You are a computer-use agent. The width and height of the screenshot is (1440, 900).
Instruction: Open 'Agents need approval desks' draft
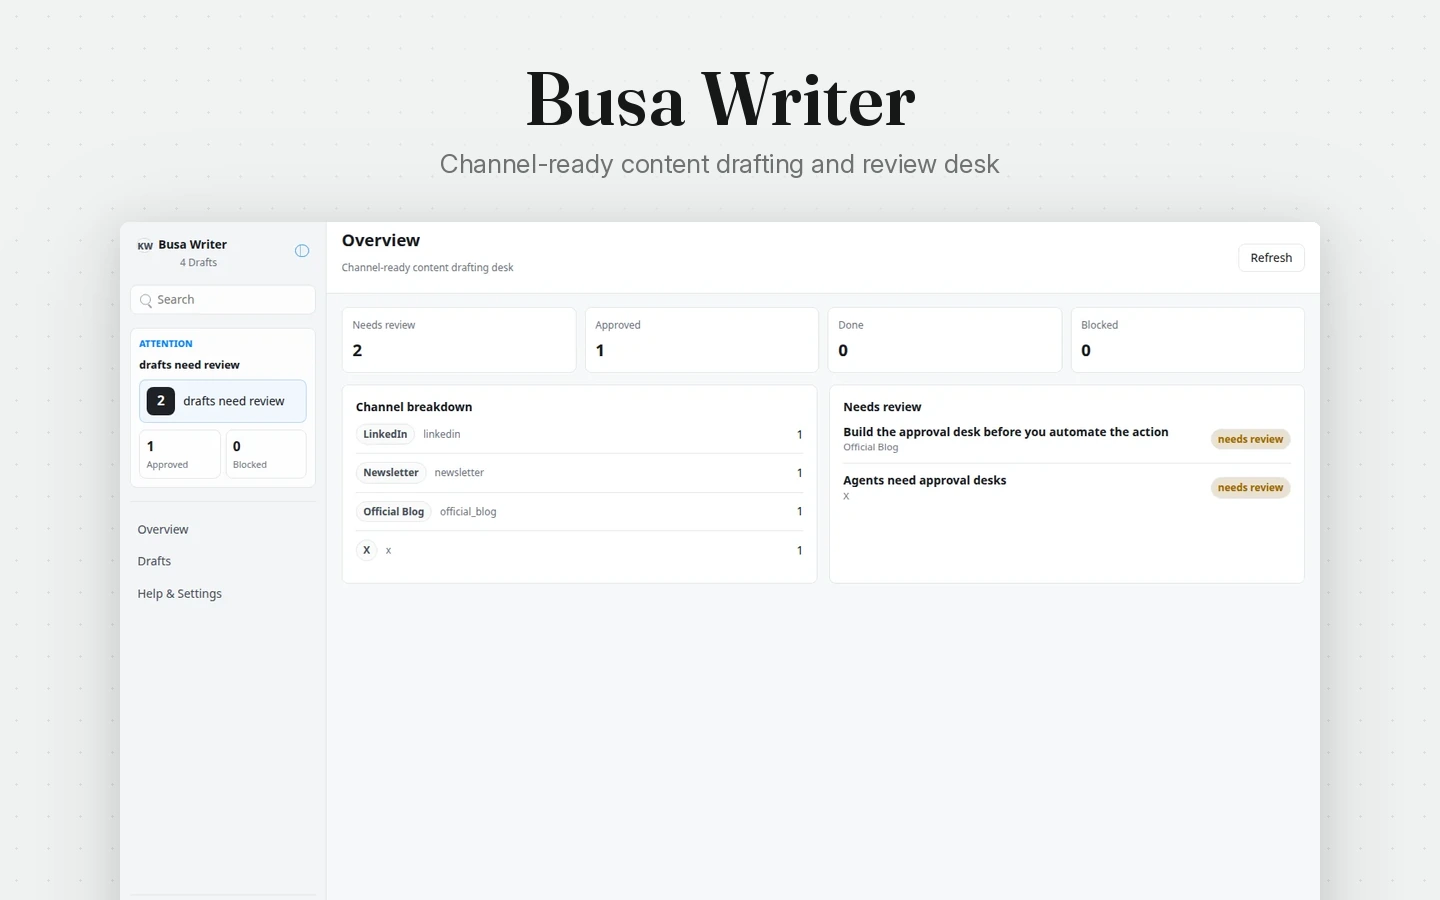coord(925,481)
